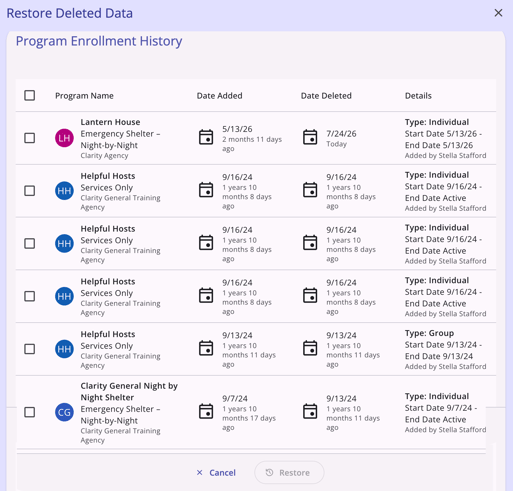Screen dimensions: 513x491
Task: Click the CG avatar for Clarity General Night Shelter
Action: (64, 412)
